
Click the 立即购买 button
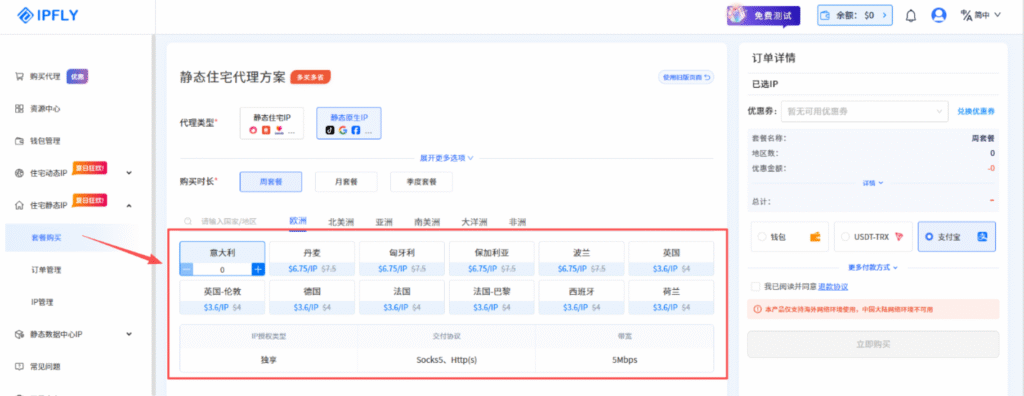pos(873,344)
